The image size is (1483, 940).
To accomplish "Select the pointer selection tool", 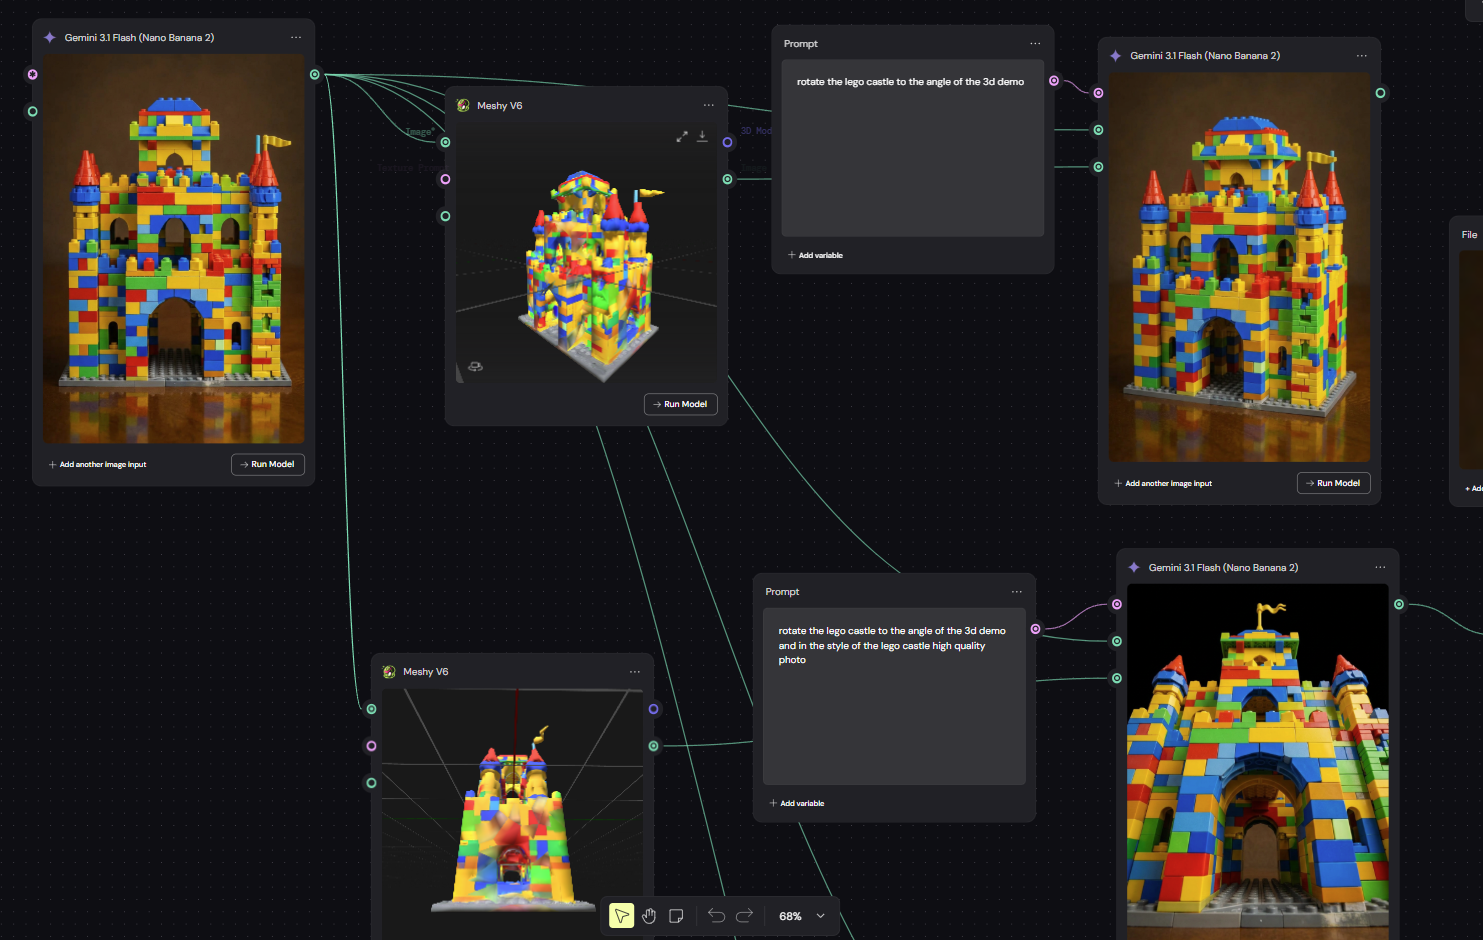I will [x=622, y=915].
